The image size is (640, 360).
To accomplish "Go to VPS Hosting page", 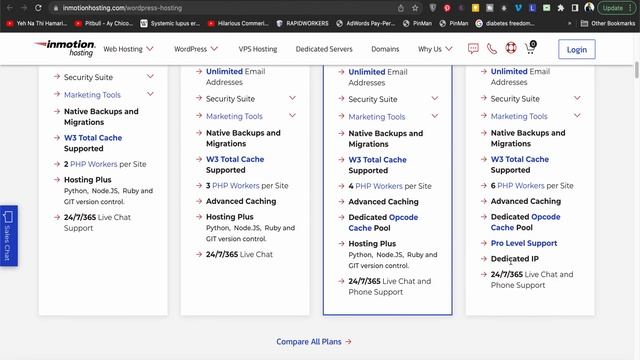I will point(258,49).
